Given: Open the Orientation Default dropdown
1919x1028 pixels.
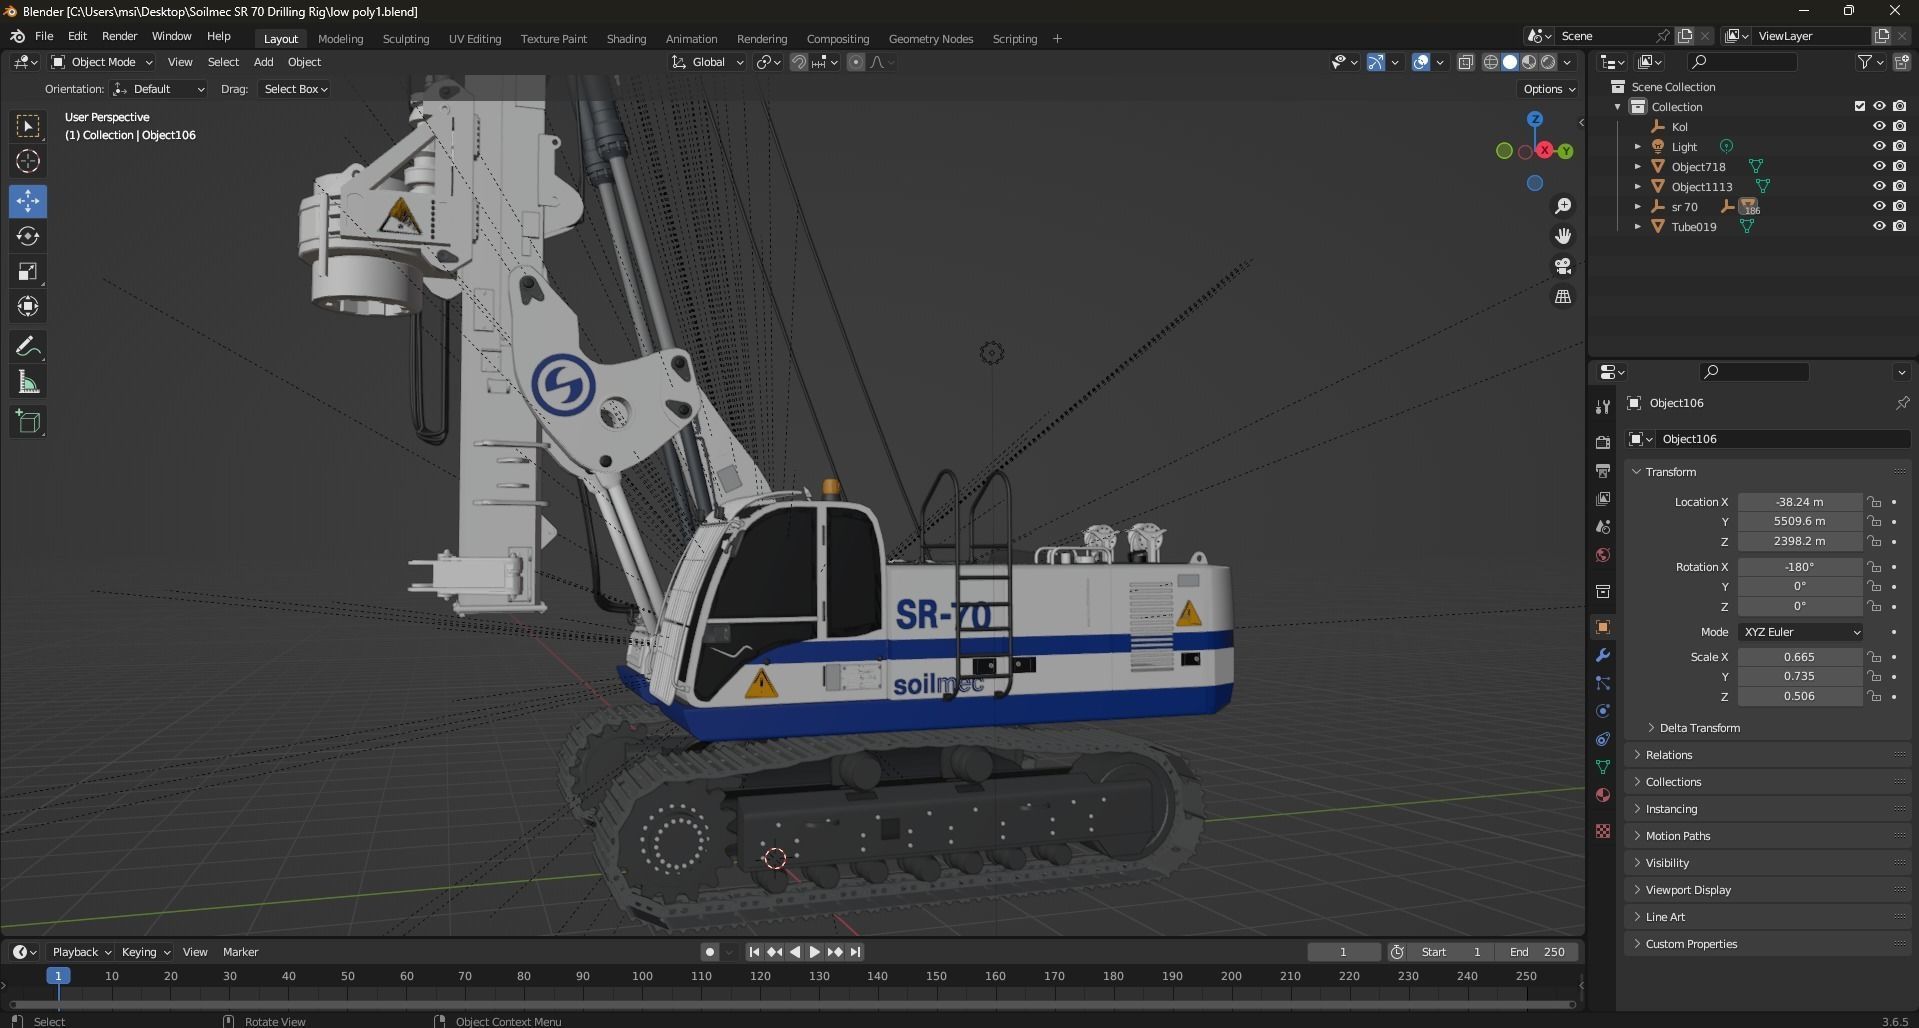Looking at the screenshot, I should click(158, 89).
